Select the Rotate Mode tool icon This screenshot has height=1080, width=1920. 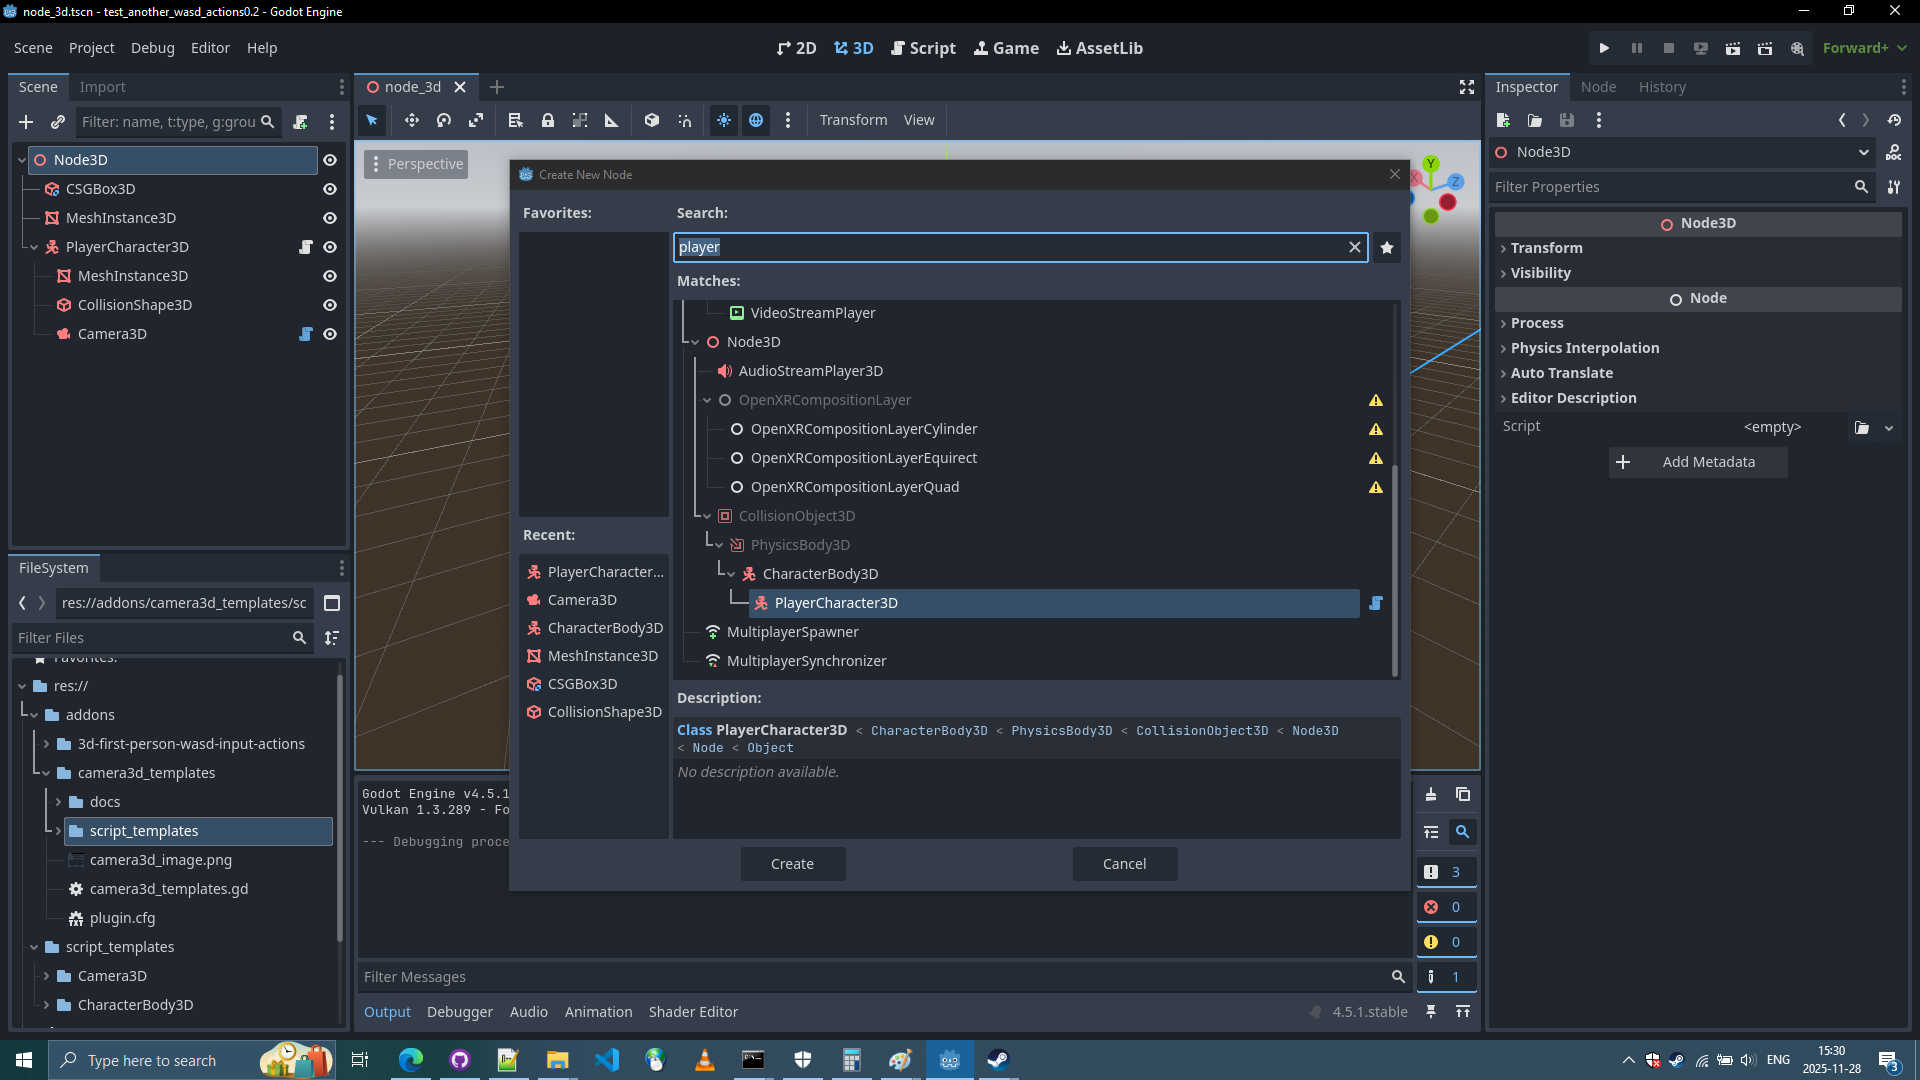pos(444,120)
